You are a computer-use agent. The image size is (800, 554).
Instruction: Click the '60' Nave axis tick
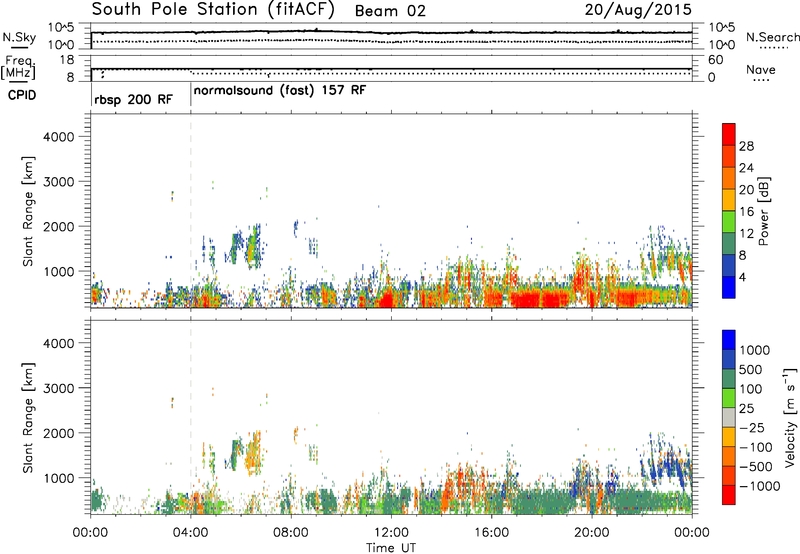[715, 60]
